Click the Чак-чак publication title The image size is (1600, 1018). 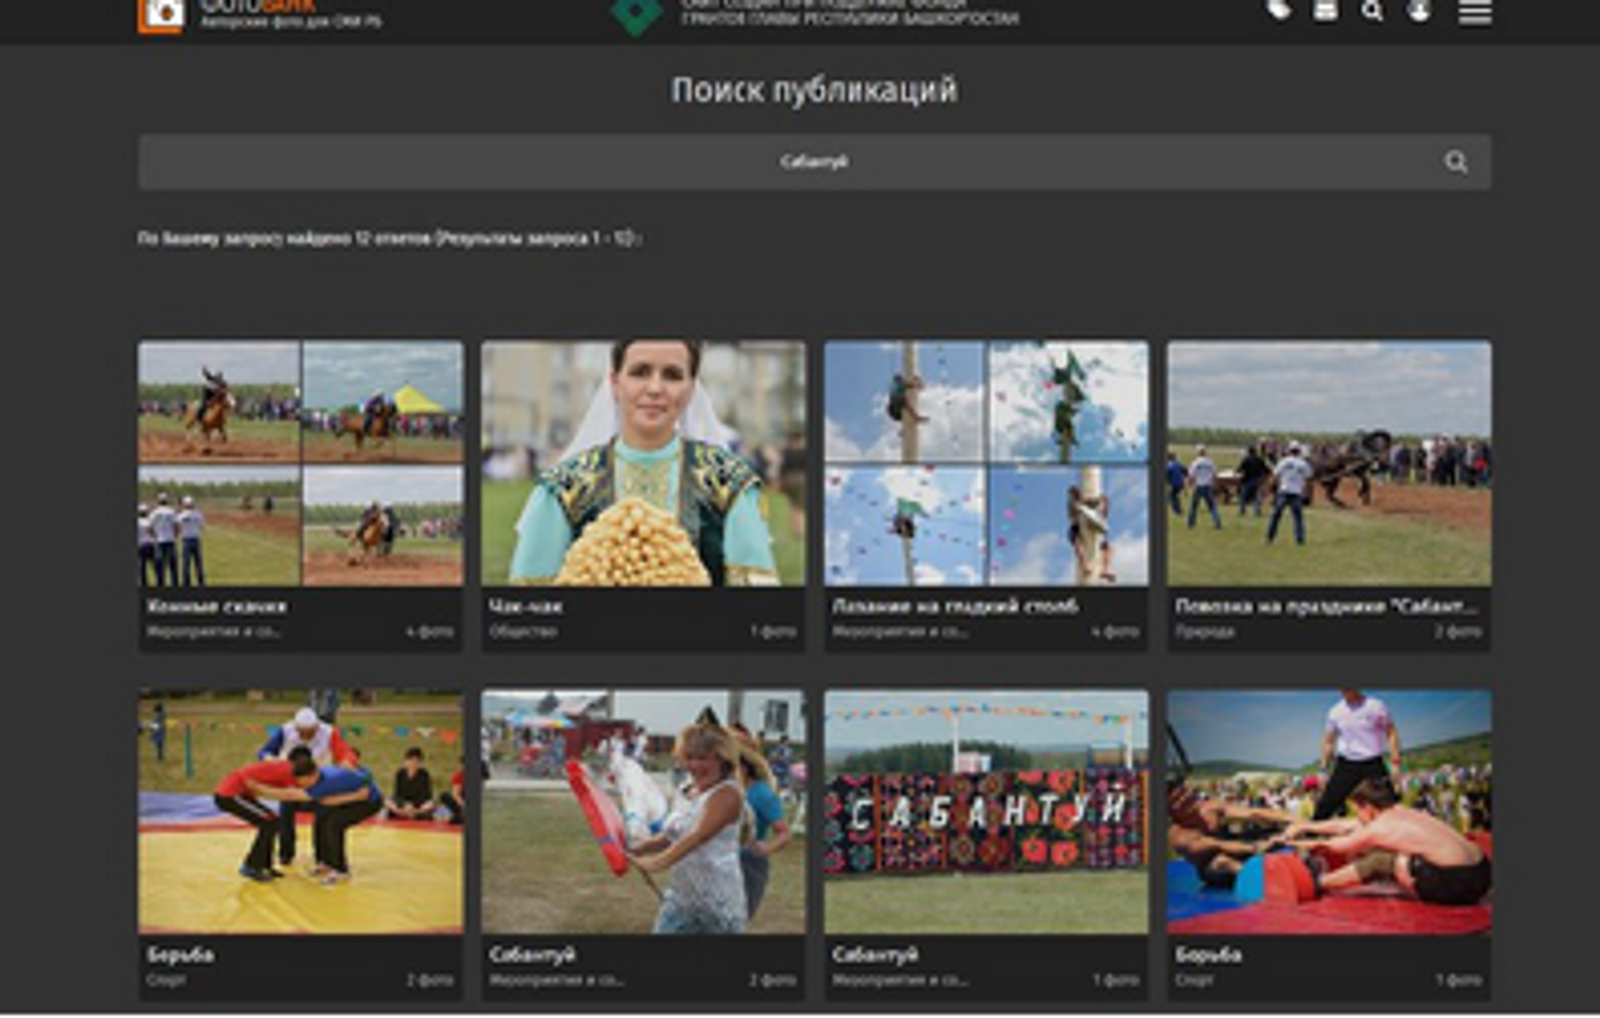point(526,606)
